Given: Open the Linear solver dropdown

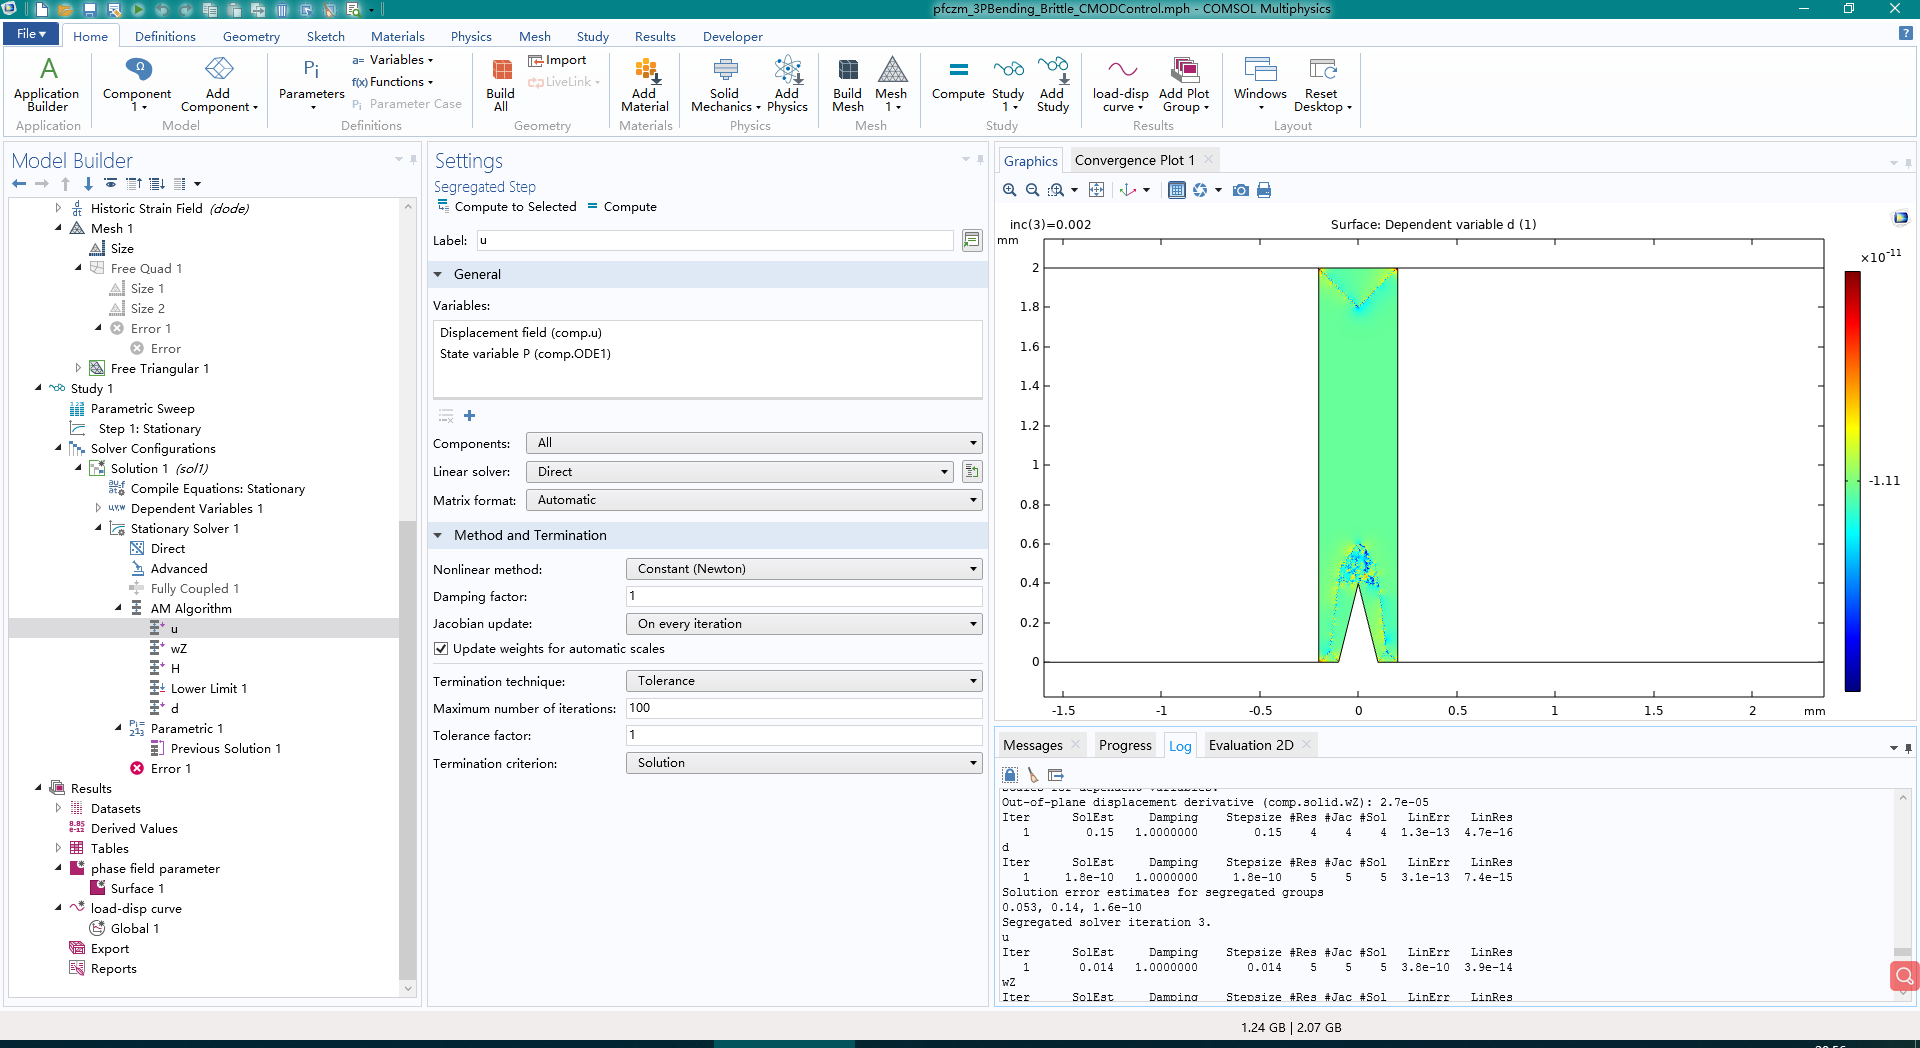Looking at the screenshot, I should click(x=740, y=472).
